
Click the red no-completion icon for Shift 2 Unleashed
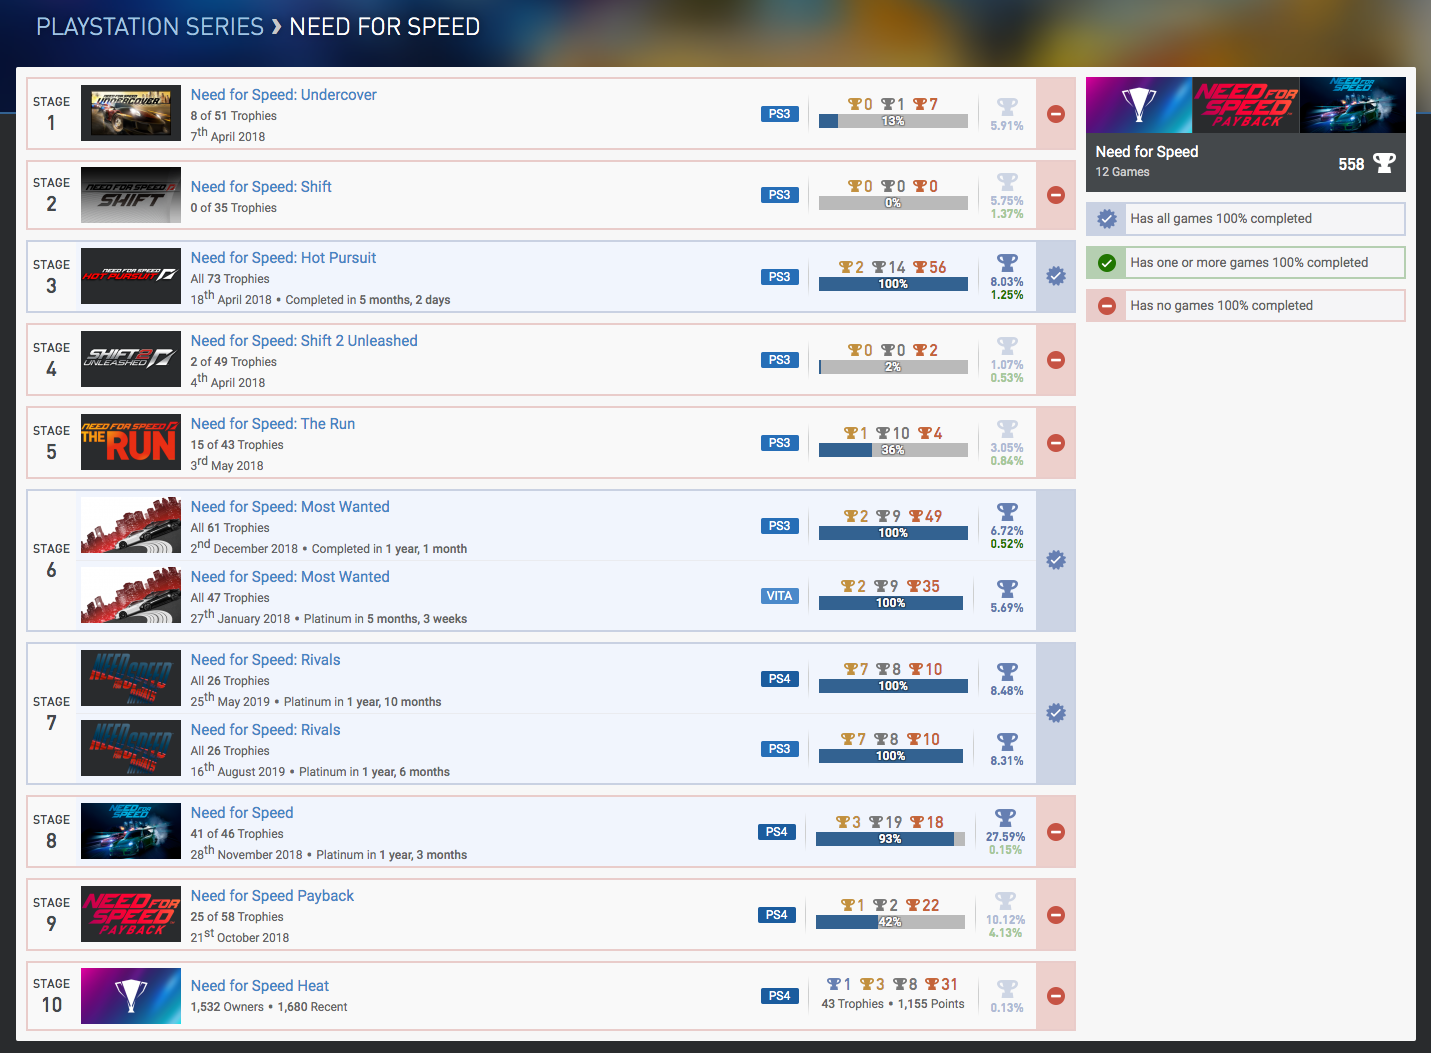(1056, 360)
